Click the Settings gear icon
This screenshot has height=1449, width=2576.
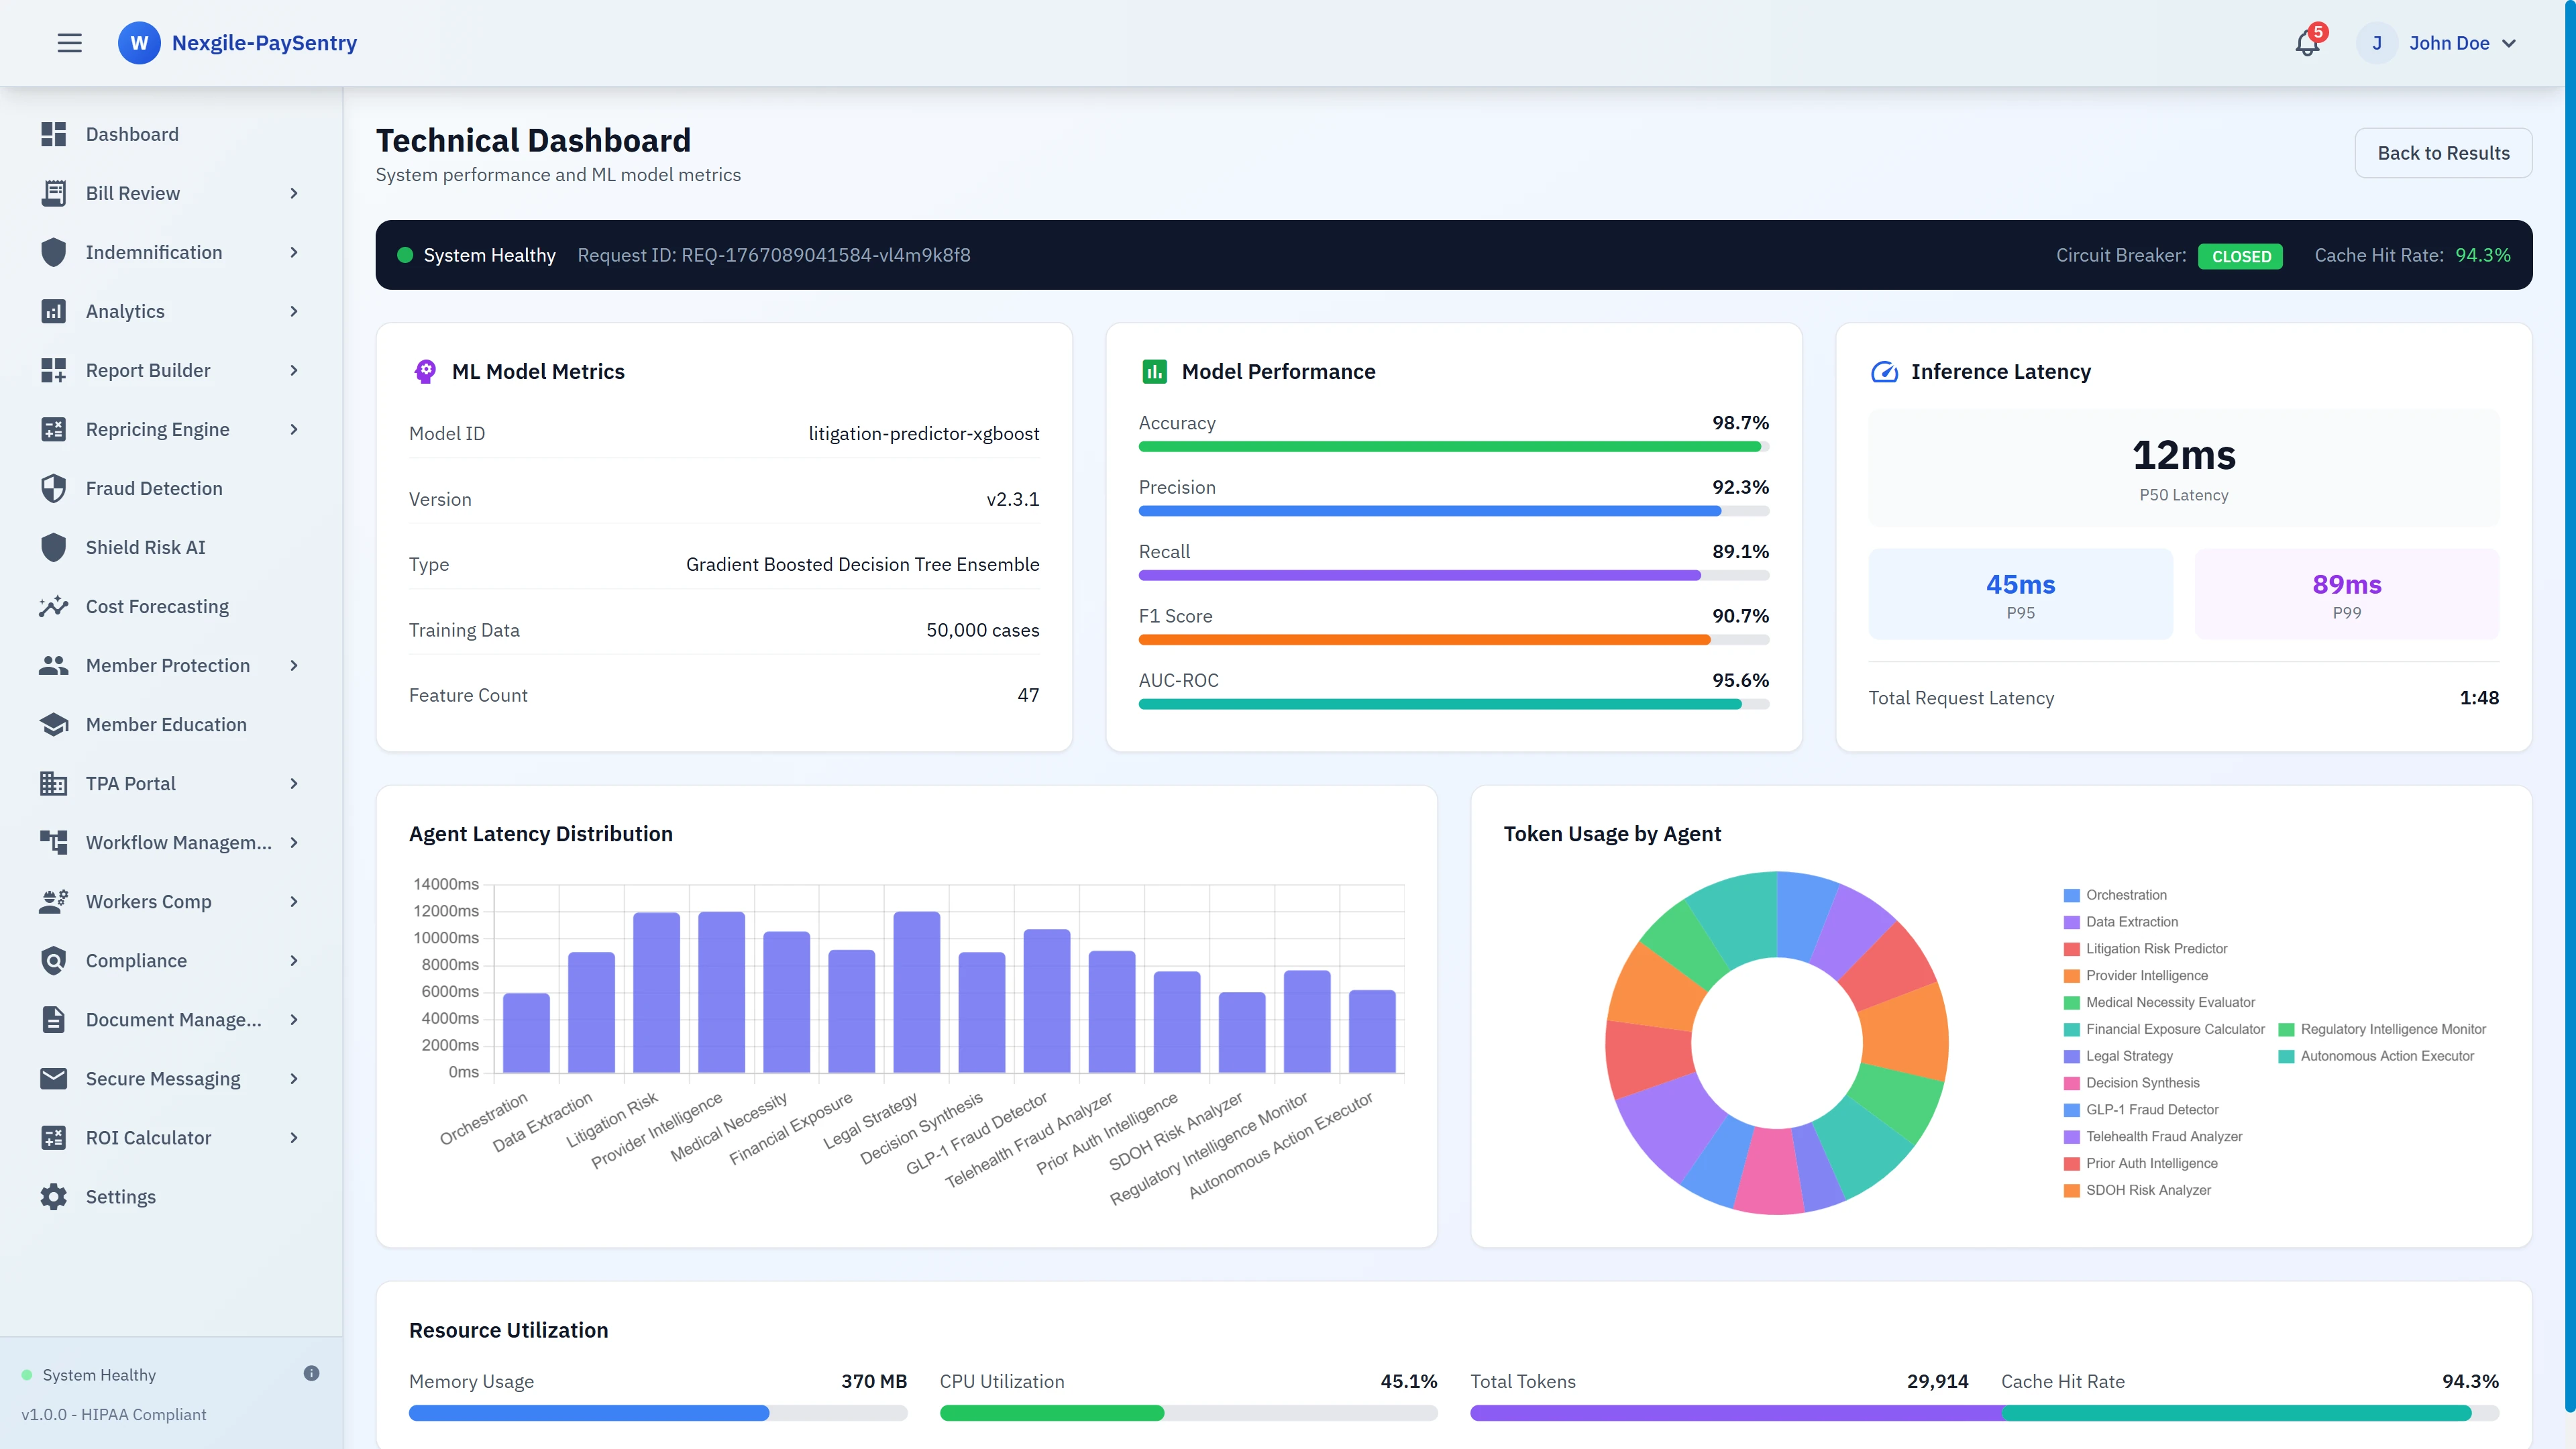pos(55,1196)
